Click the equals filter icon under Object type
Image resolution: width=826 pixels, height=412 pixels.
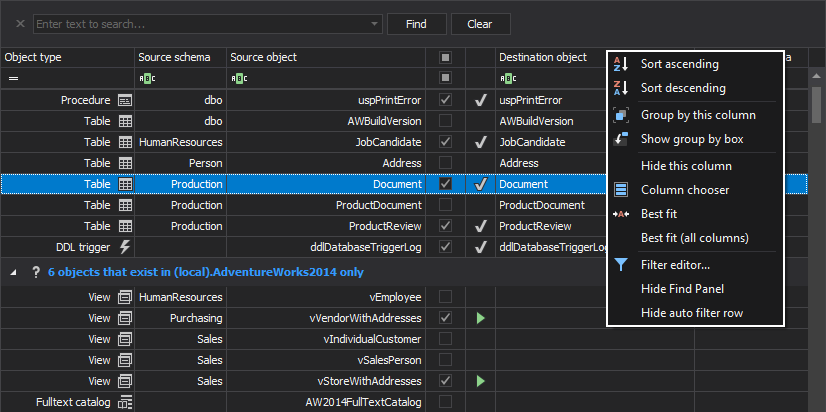coord(13,79)
